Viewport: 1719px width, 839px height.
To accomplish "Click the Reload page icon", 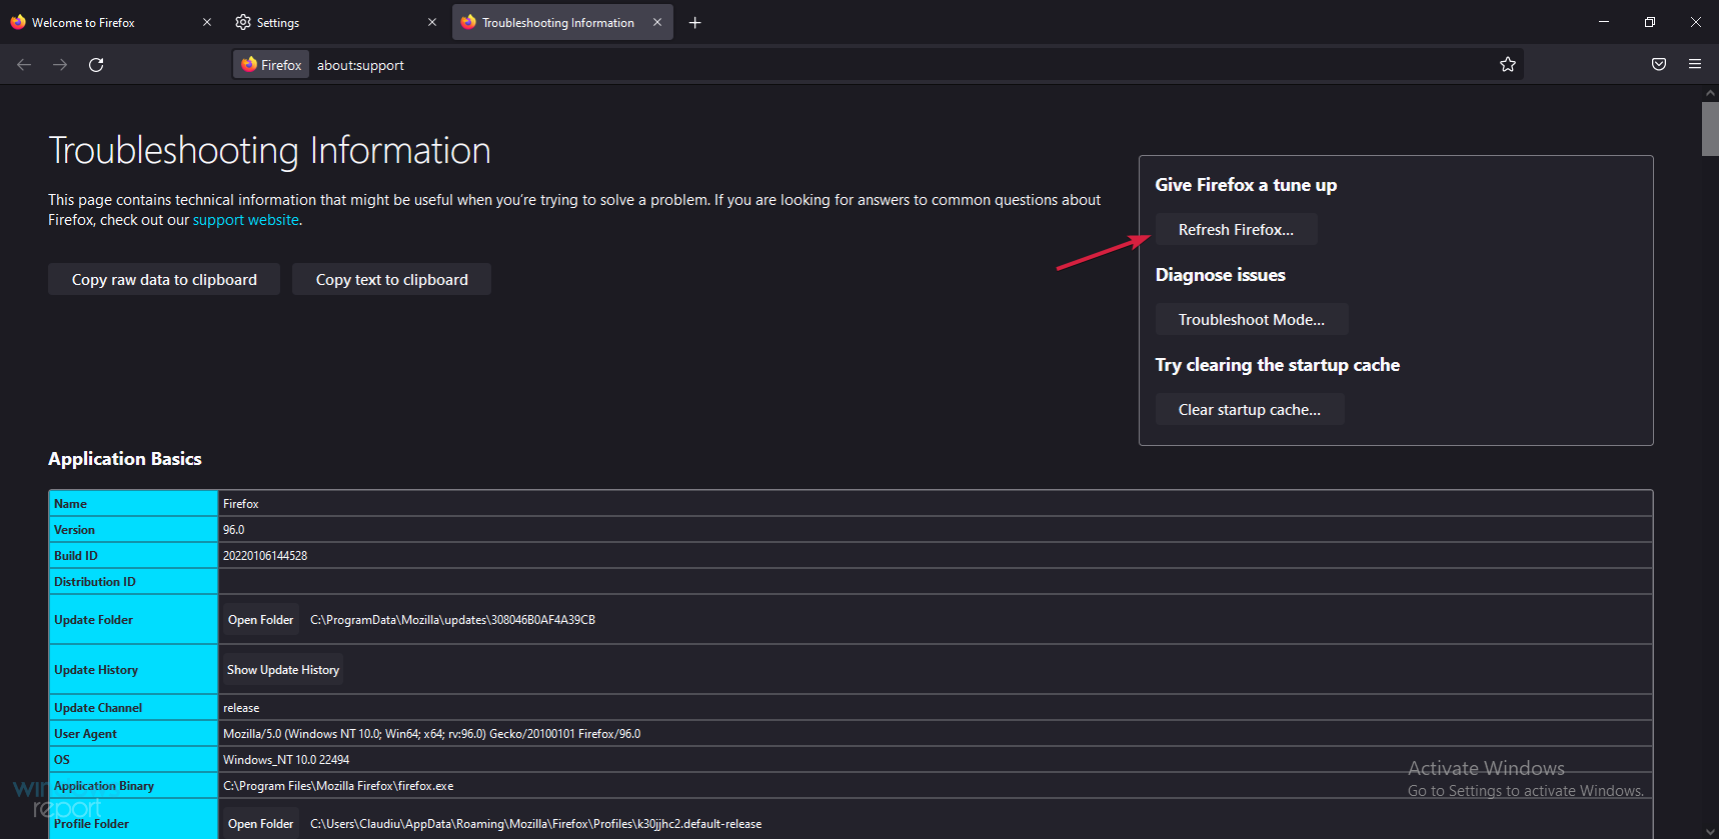I will pyautogui.click(x=96, y=65).
